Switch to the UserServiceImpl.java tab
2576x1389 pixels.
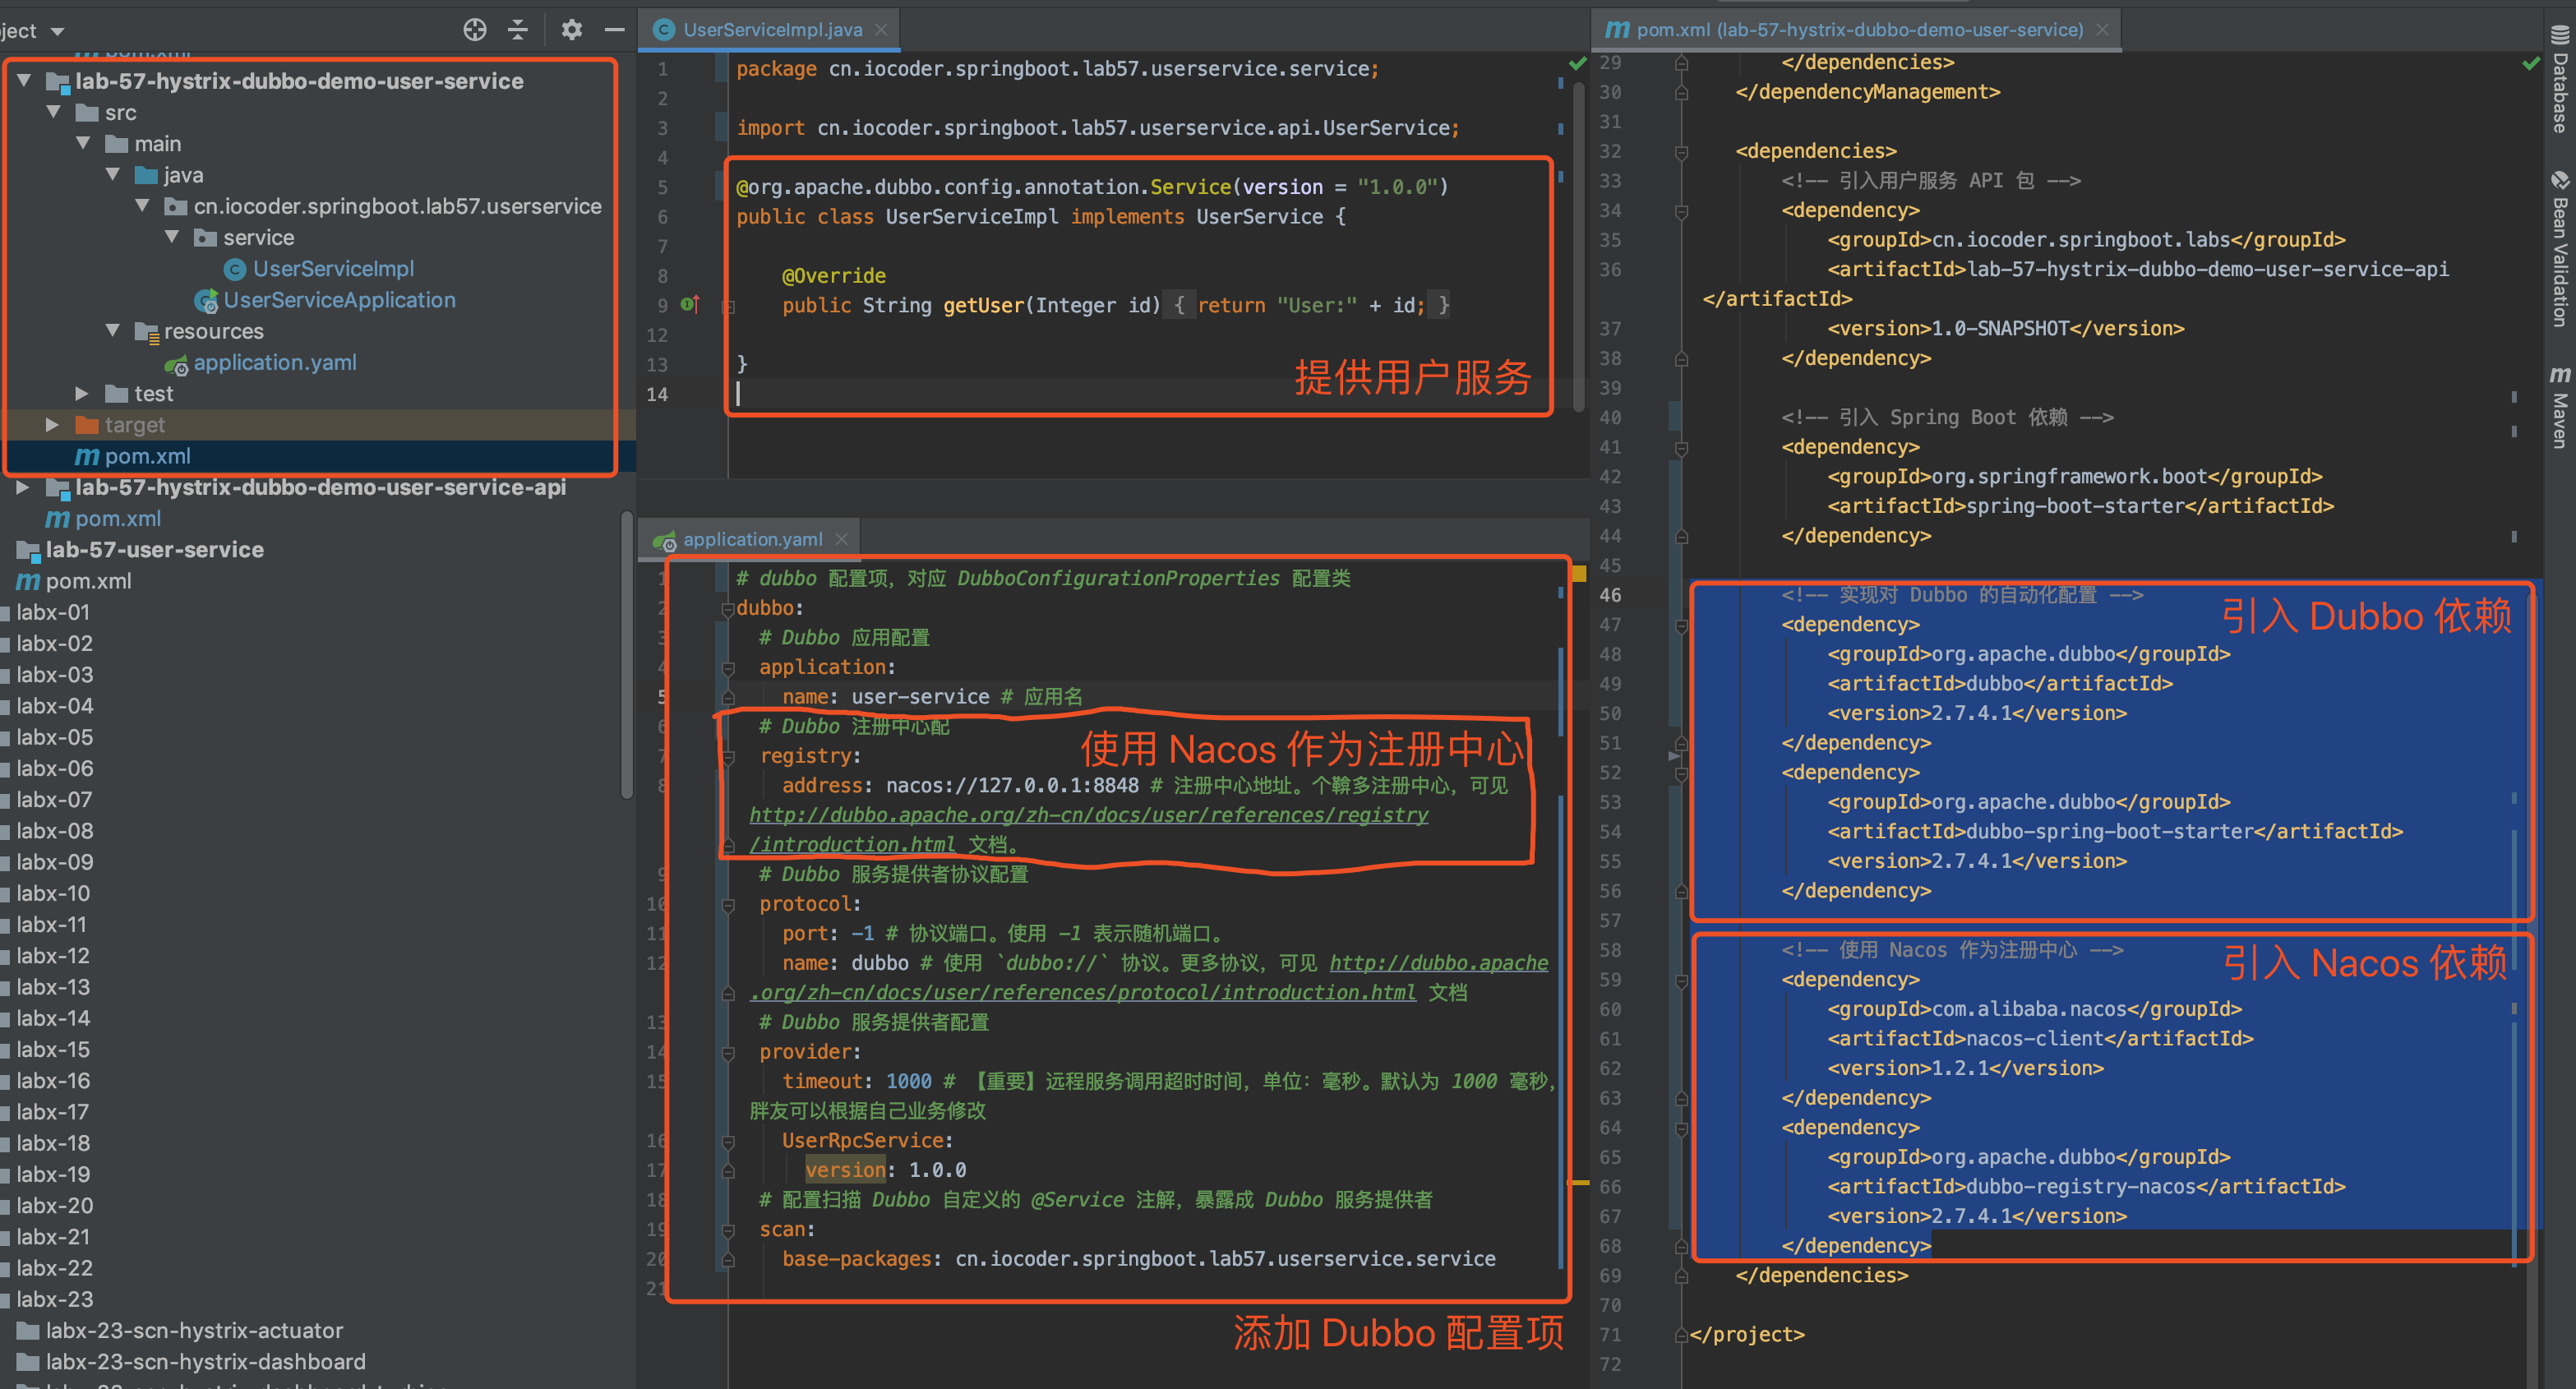click(771, 30)
